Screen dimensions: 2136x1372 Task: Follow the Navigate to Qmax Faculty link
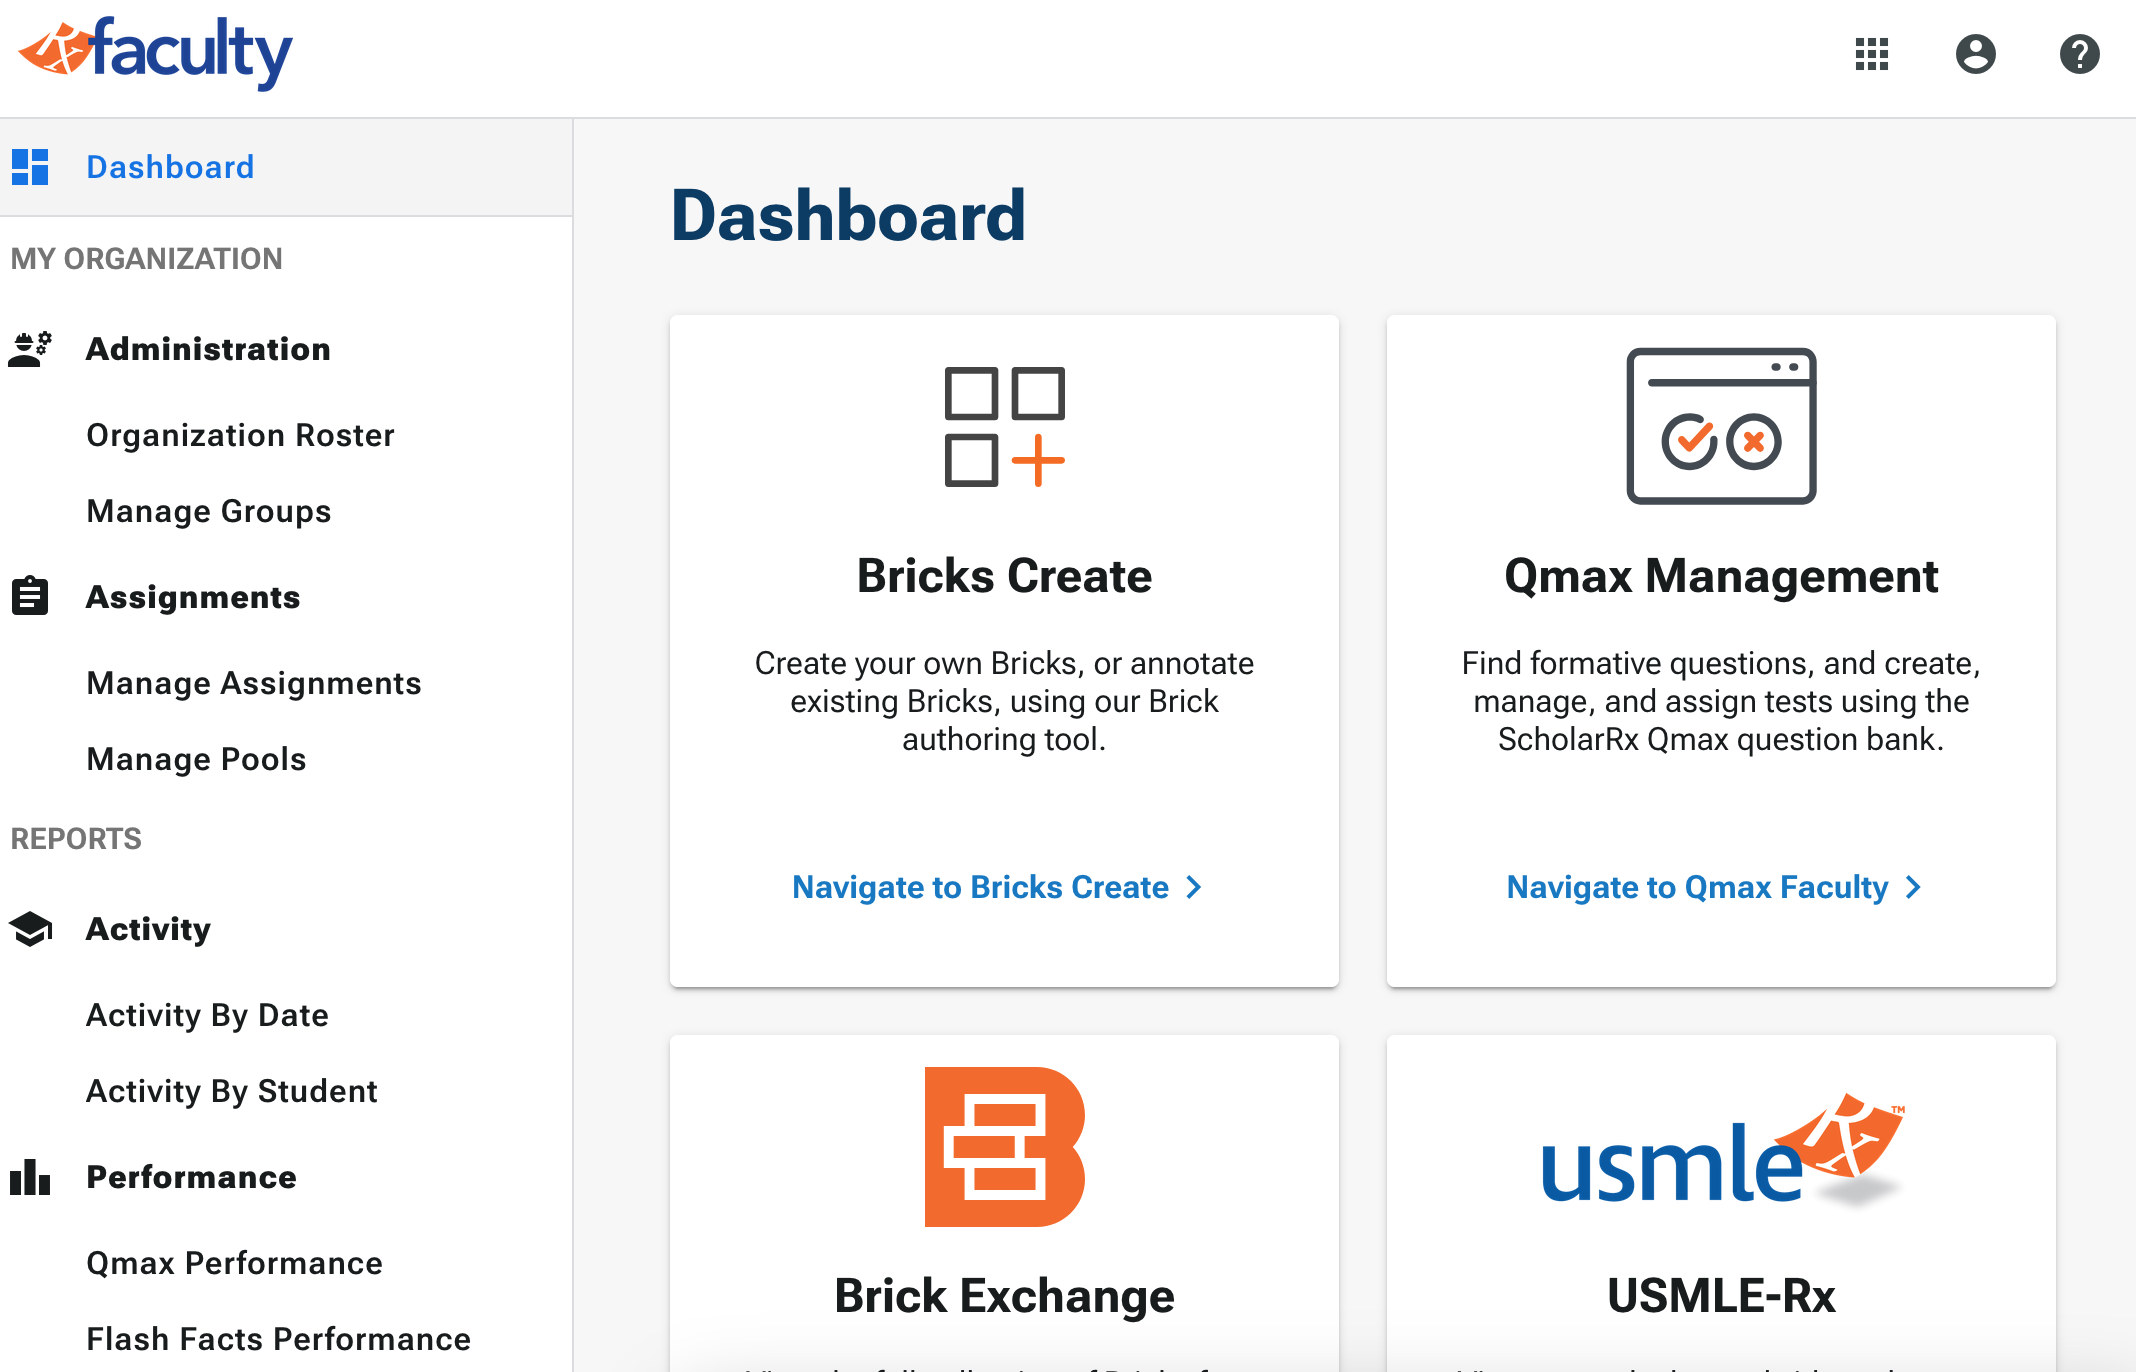pos(1714,887)
